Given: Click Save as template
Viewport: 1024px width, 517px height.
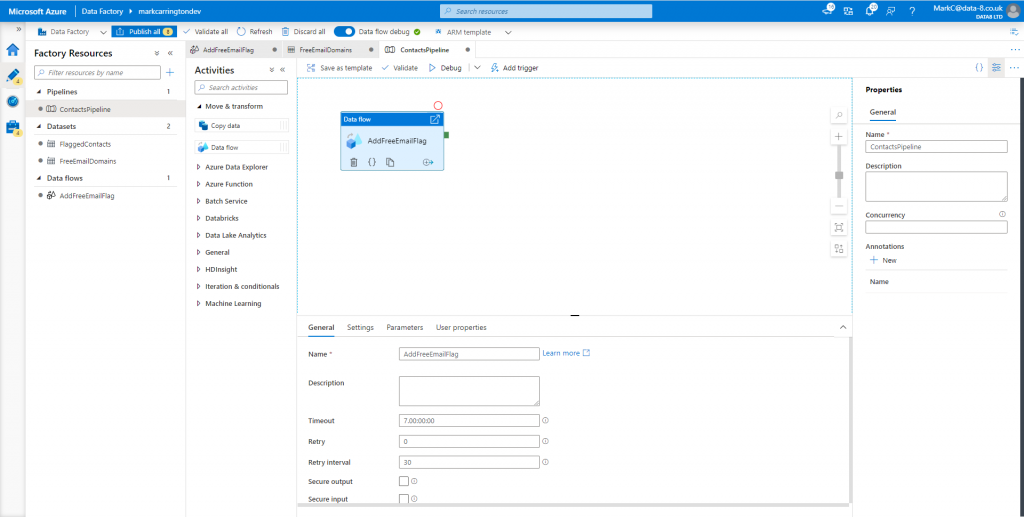Looking at the screenshot, I should coord(339,68).
